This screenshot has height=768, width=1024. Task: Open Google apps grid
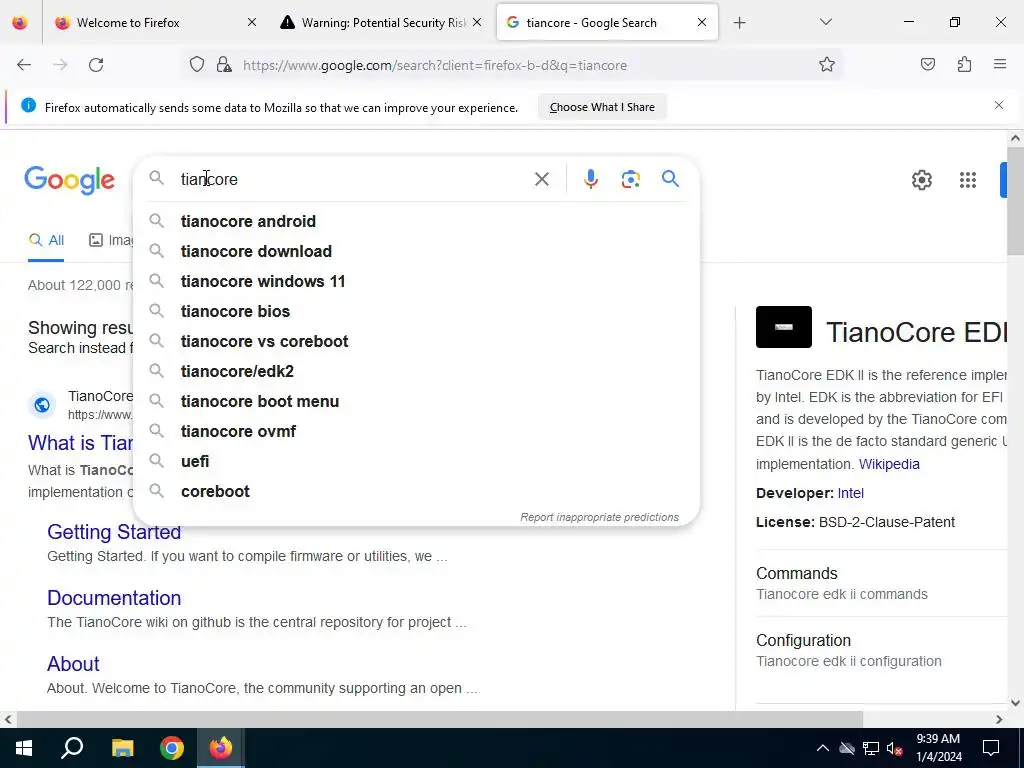(967, 180)
